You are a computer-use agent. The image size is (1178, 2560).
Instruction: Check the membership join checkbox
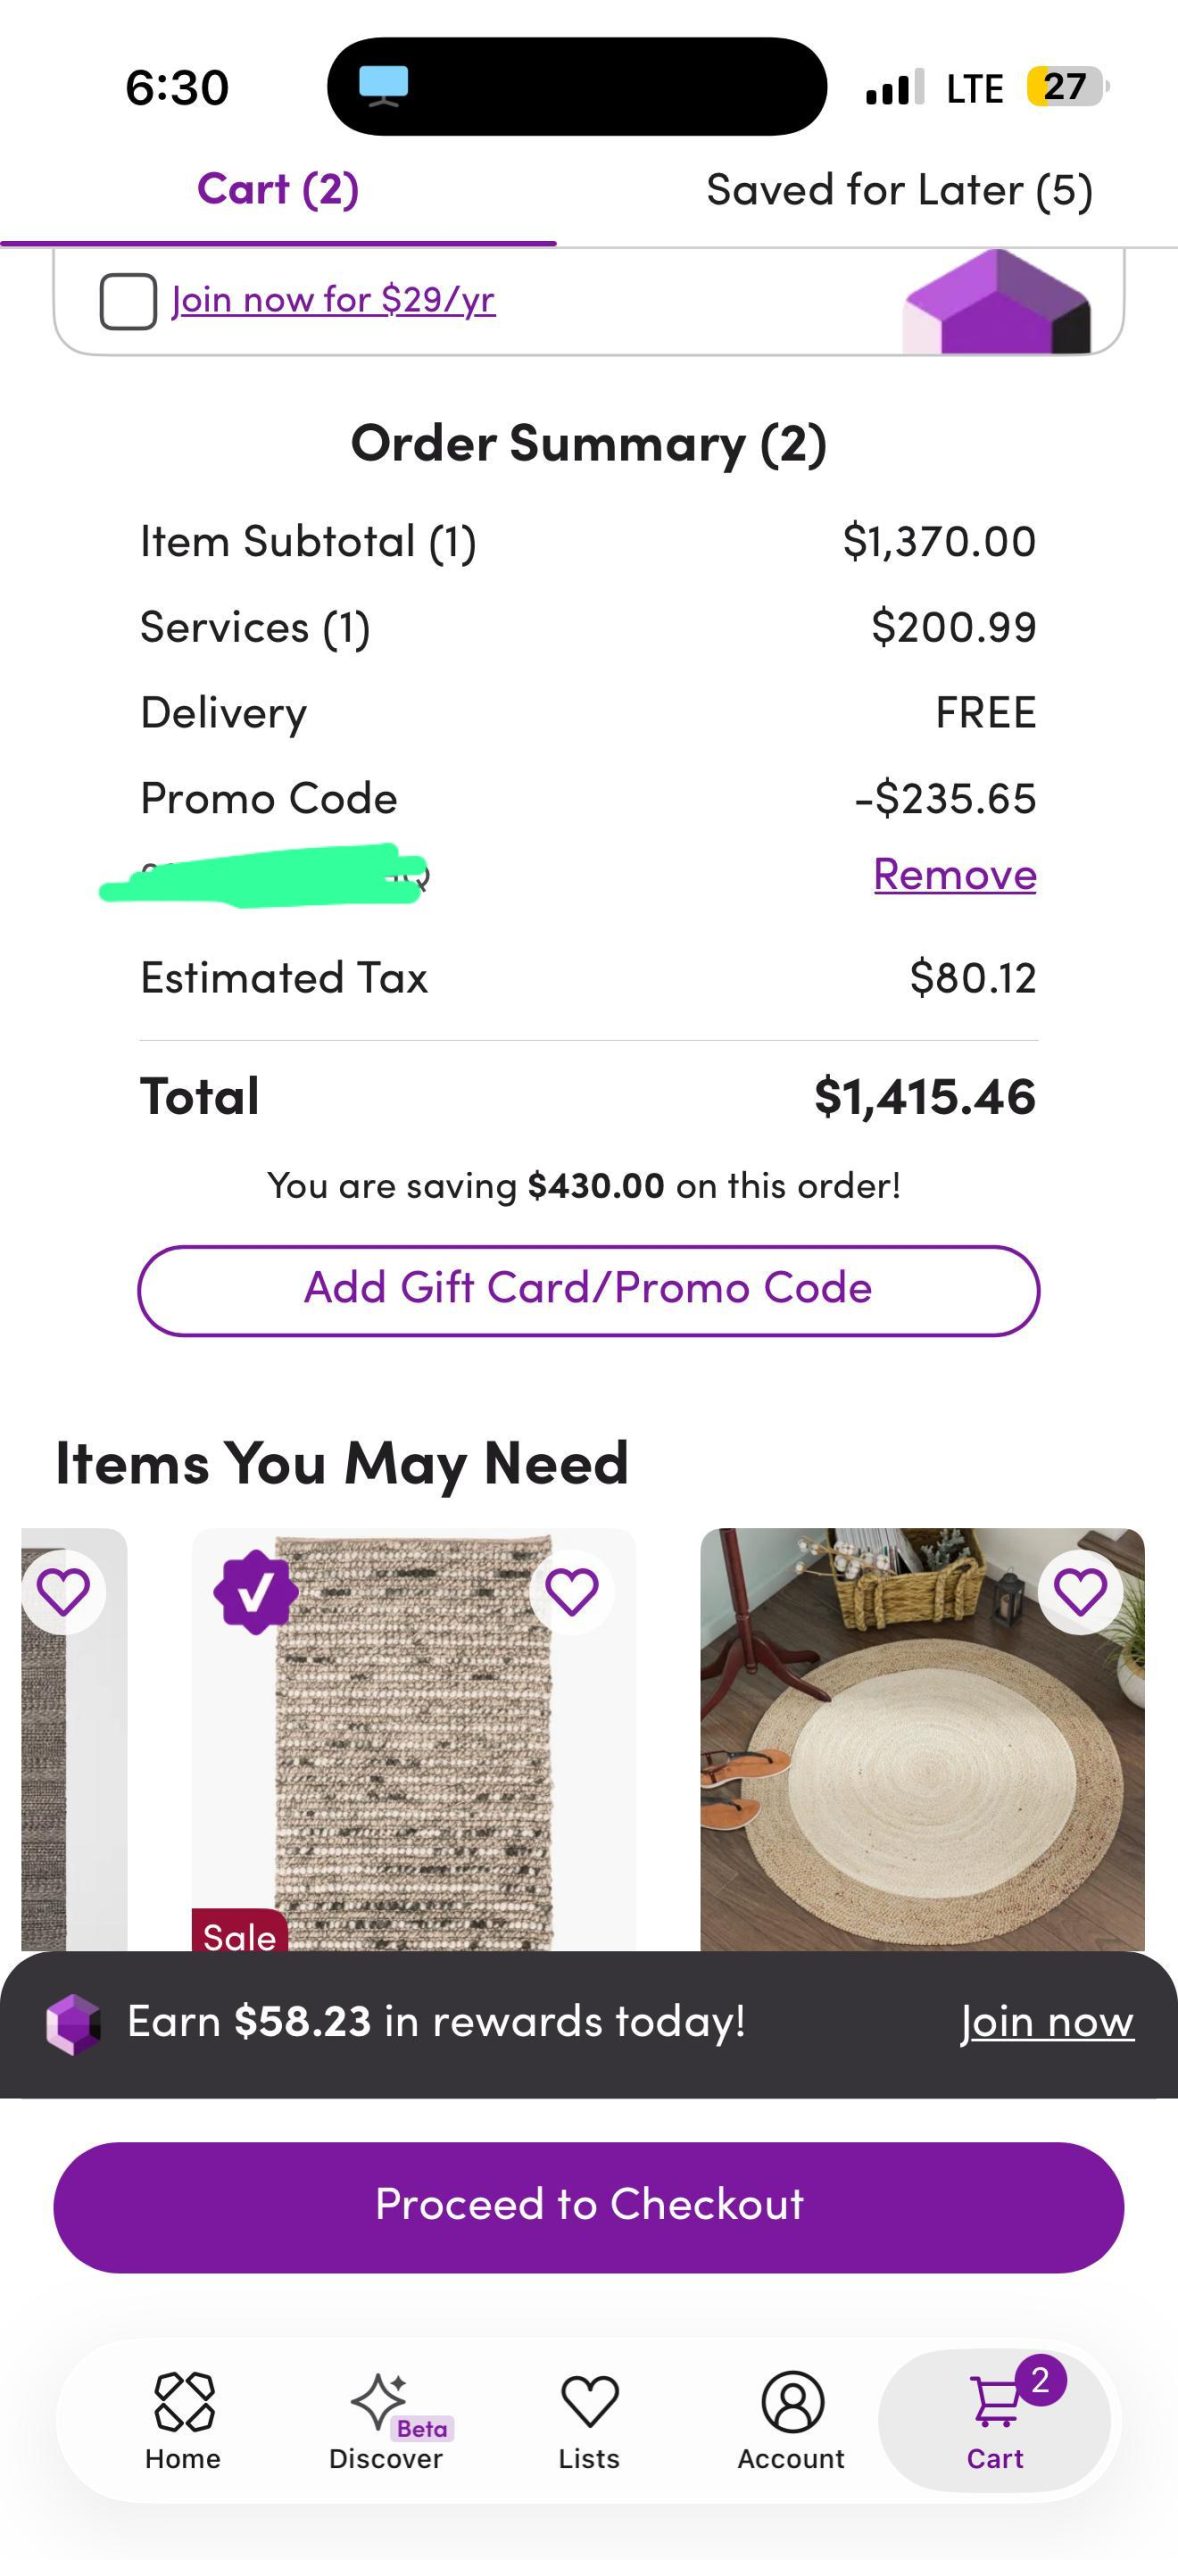coord(128,300)
